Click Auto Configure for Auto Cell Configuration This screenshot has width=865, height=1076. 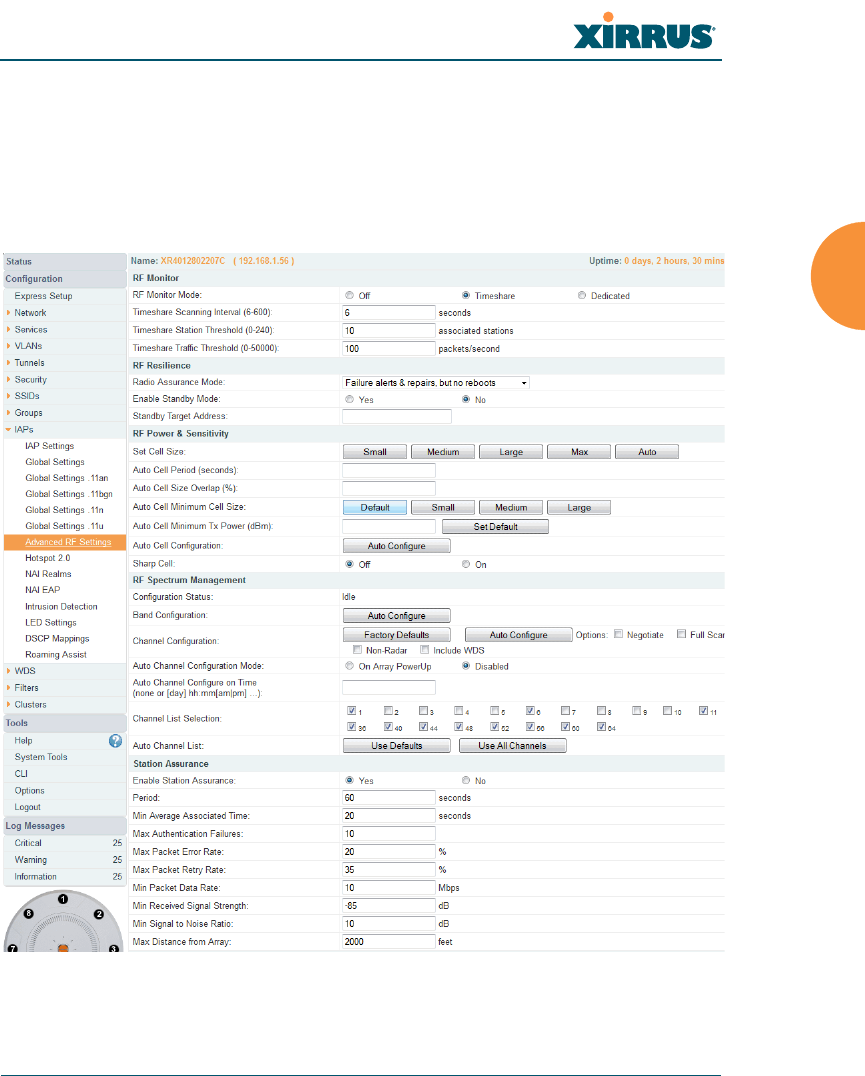click(x=396, y=546)
